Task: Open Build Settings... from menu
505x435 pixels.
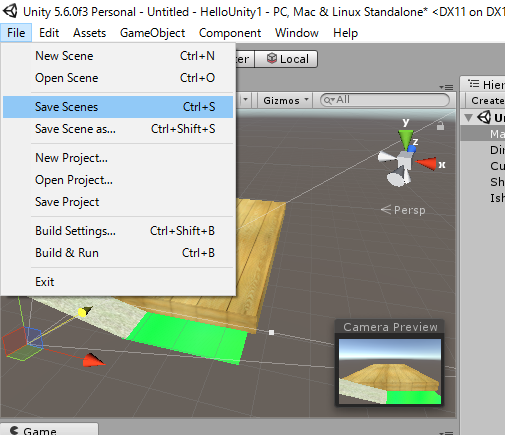Action: pyautogui.click(x=118, y=231)
